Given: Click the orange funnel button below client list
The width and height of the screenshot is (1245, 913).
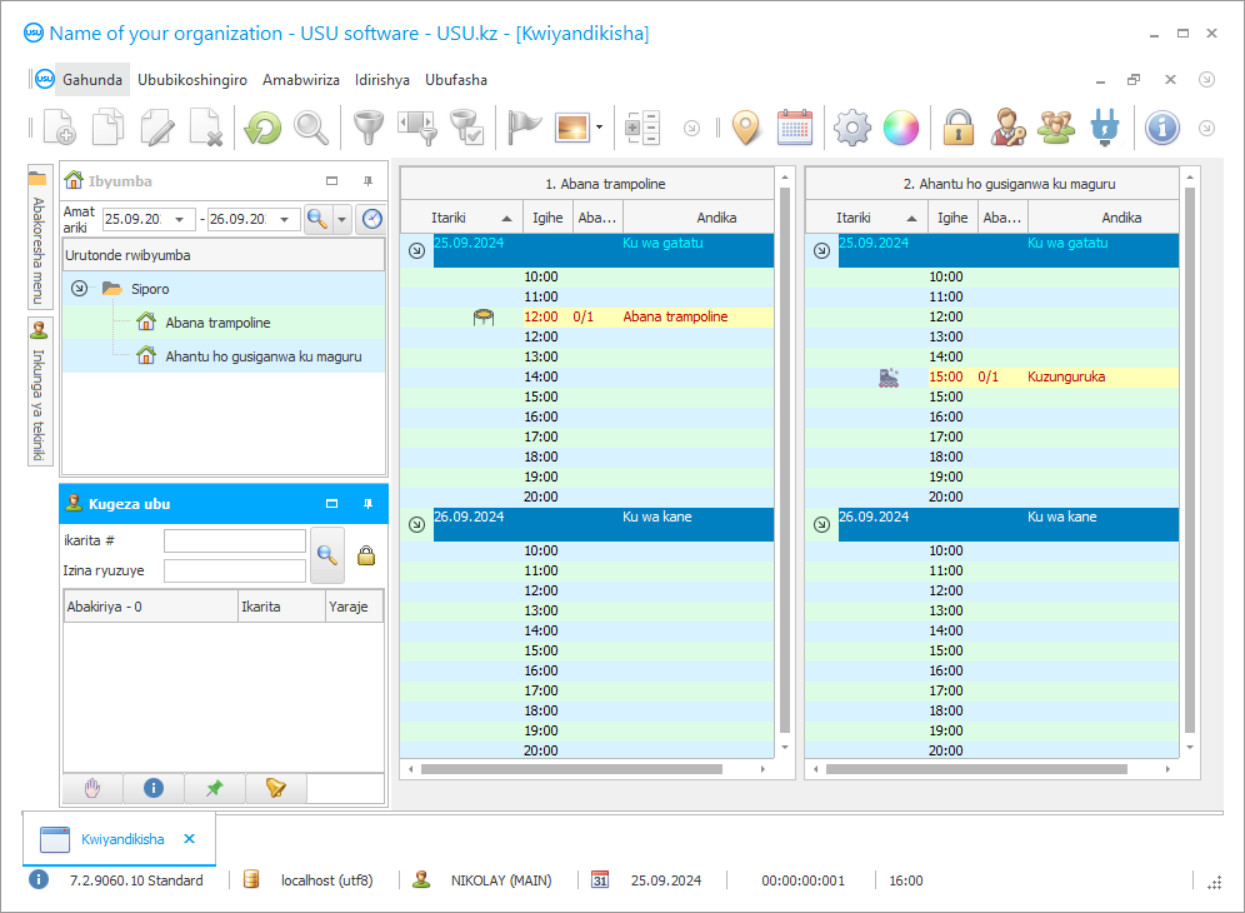Looking at the screenshot, I should tap(276, 788).
